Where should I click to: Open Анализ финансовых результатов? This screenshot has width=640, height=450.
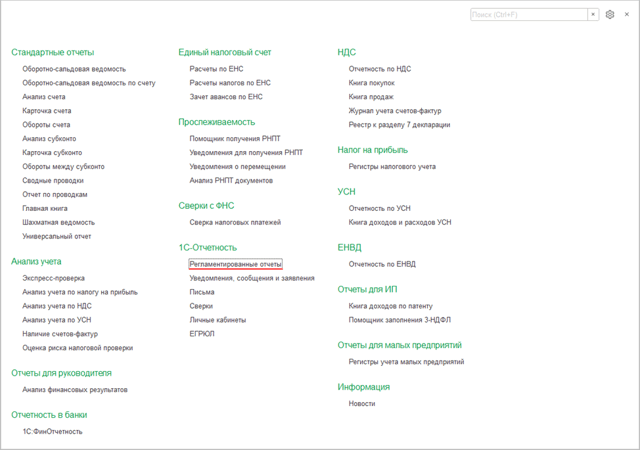pos(75,390)
